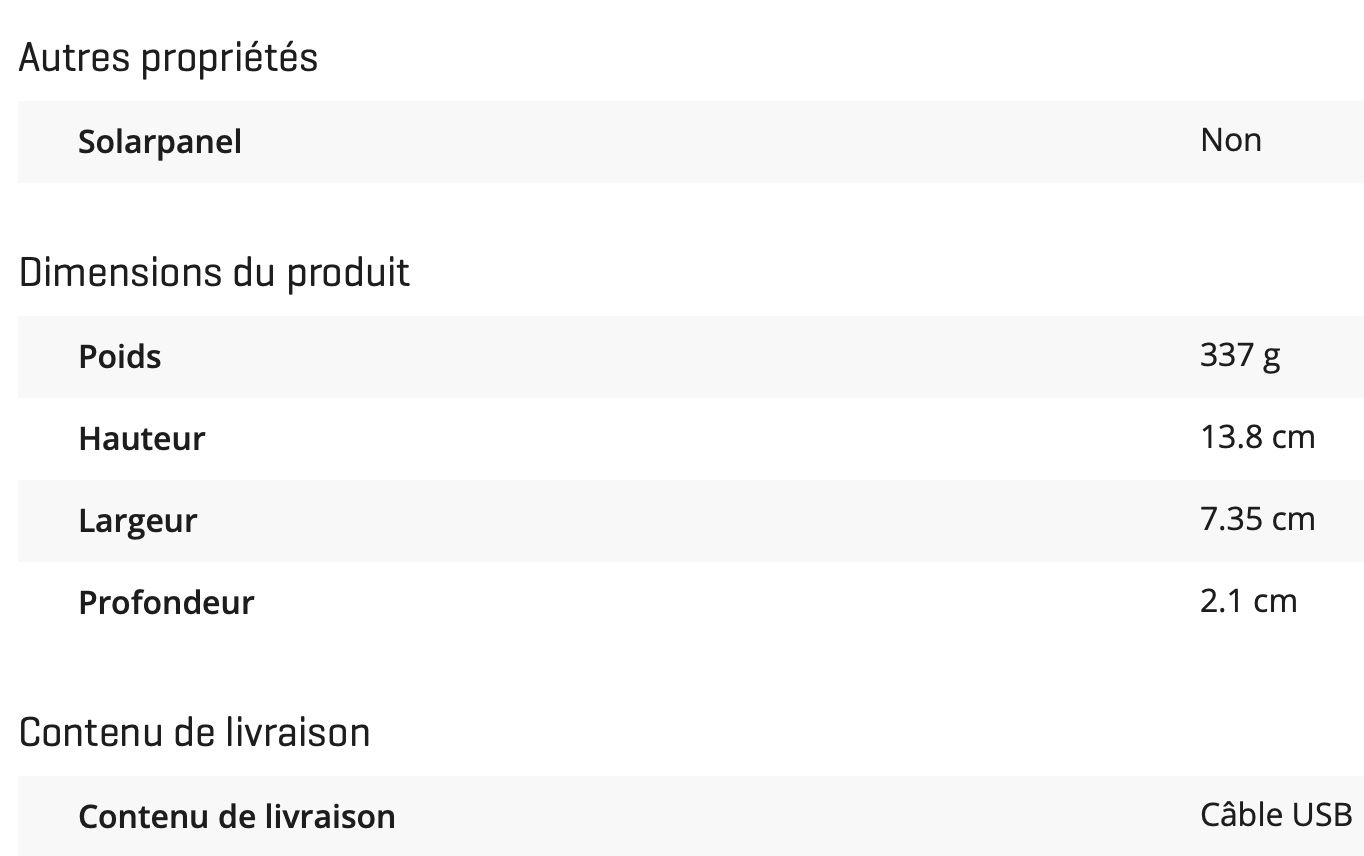The height and width of the screenshot is (856, 1364).
Task: Click the 2.1 cm depth value
Action: tap(1249, 601)
